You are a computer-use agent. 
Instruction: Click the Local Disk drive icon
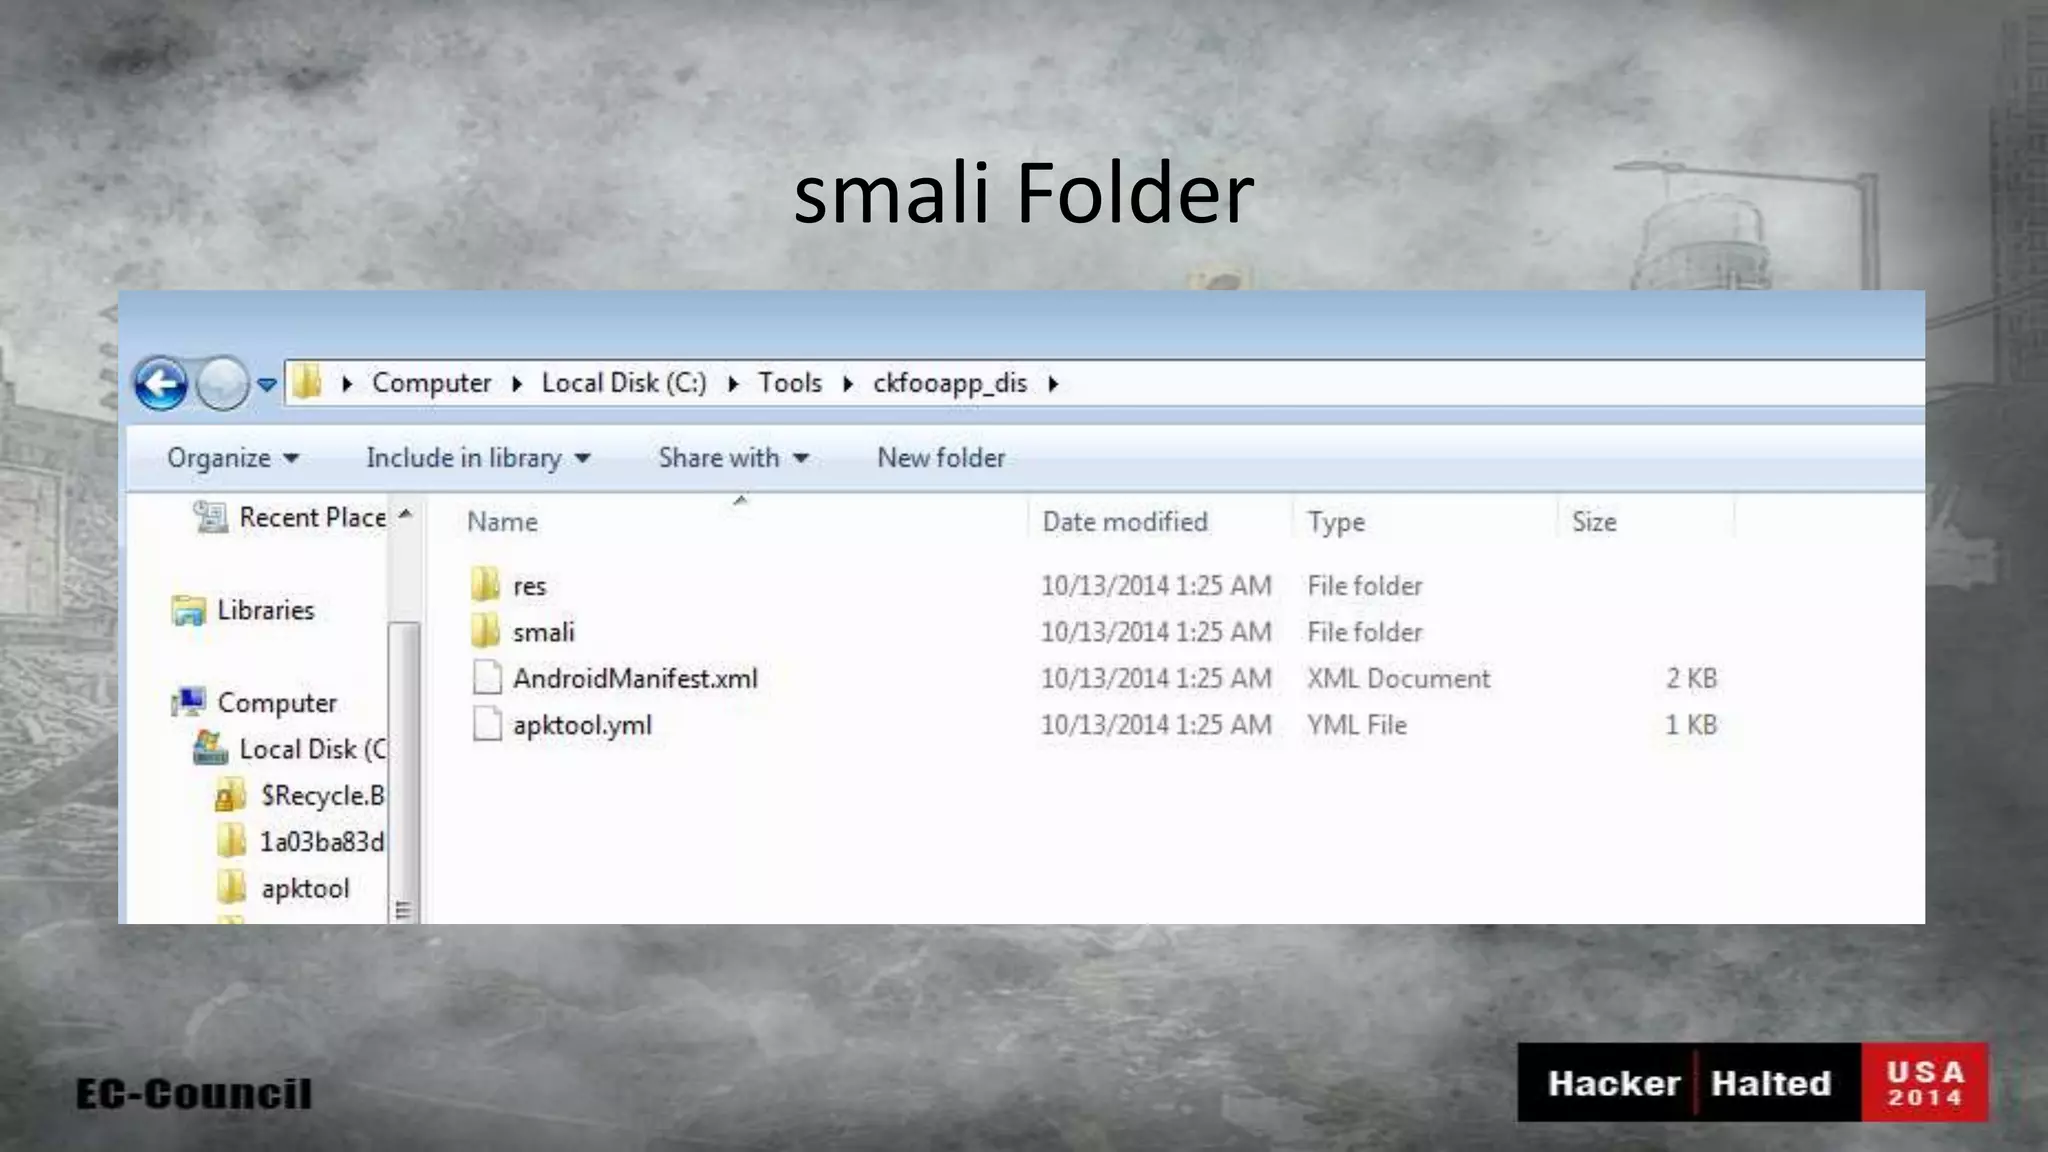(x=210, y=748)
